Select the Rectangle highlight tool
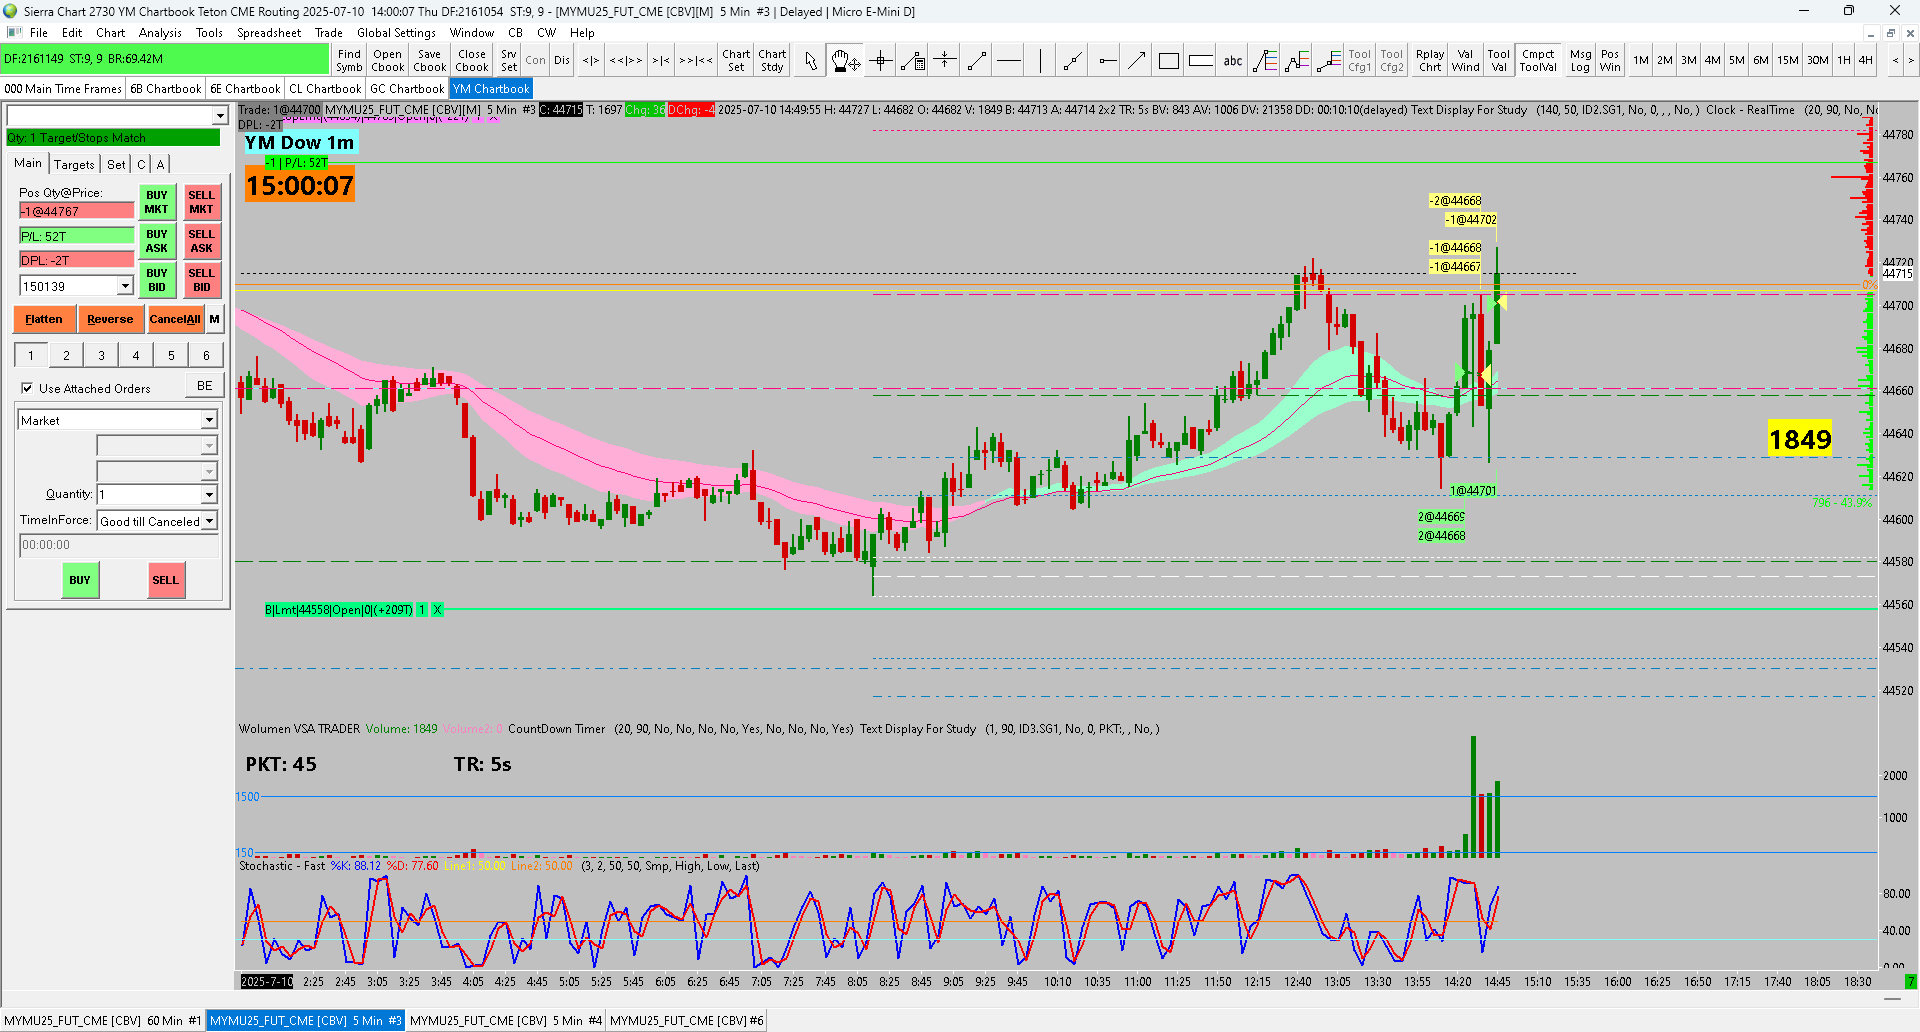The height and width of the screenshot is (1032, 1920). tap(1168, 61)
